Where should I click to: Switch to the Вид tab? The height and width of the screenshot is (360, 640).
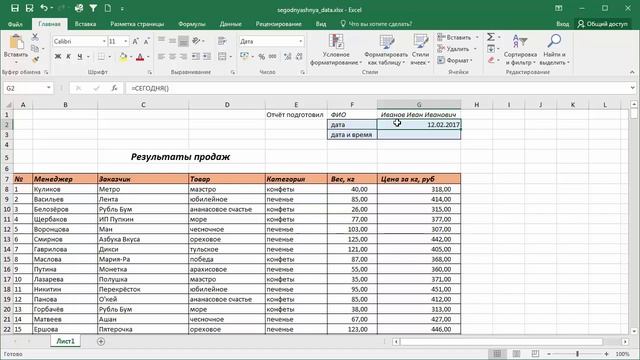point(321,24)
